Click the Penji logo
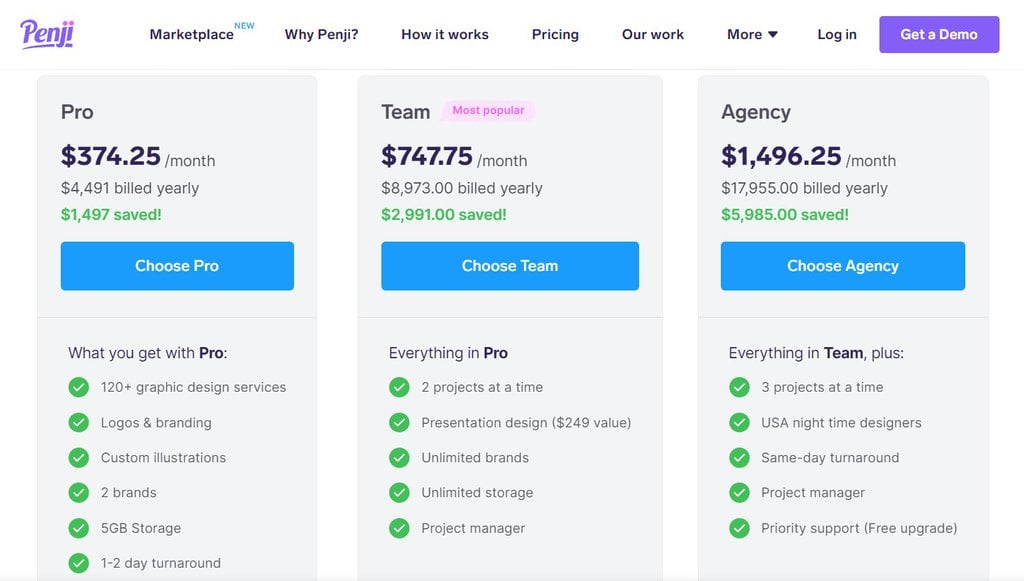Image resolution: width=1024 pixels, height=581 pixels. 47,34
